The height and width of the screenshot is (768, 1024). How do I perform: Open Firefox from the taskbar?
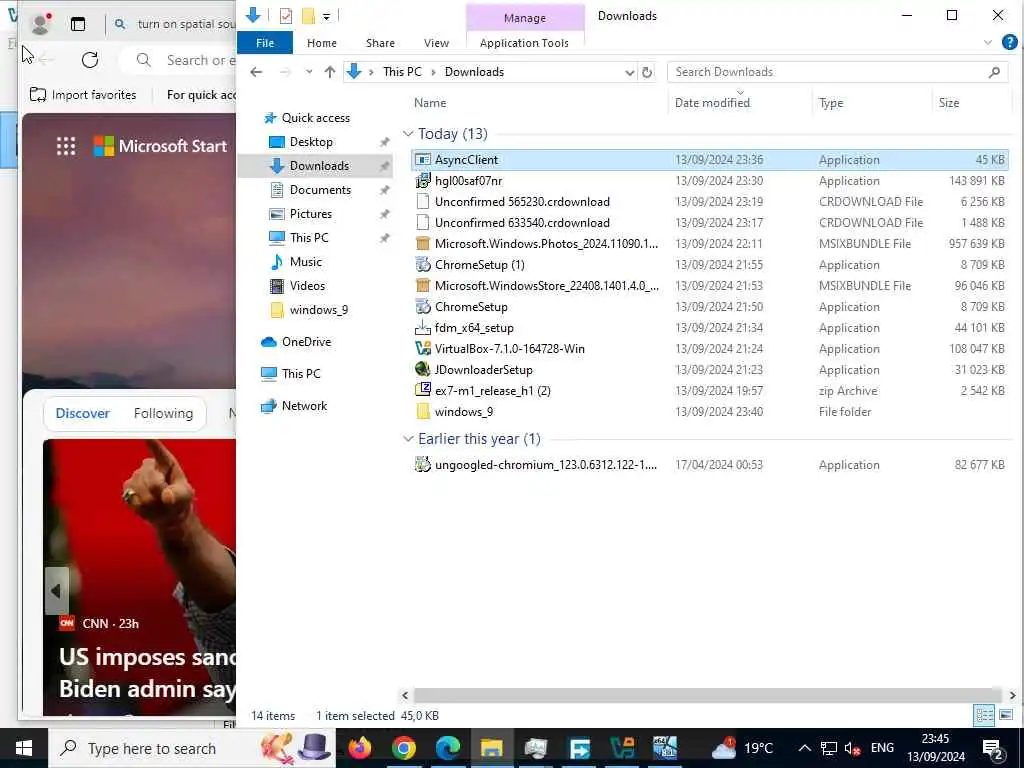359,748
